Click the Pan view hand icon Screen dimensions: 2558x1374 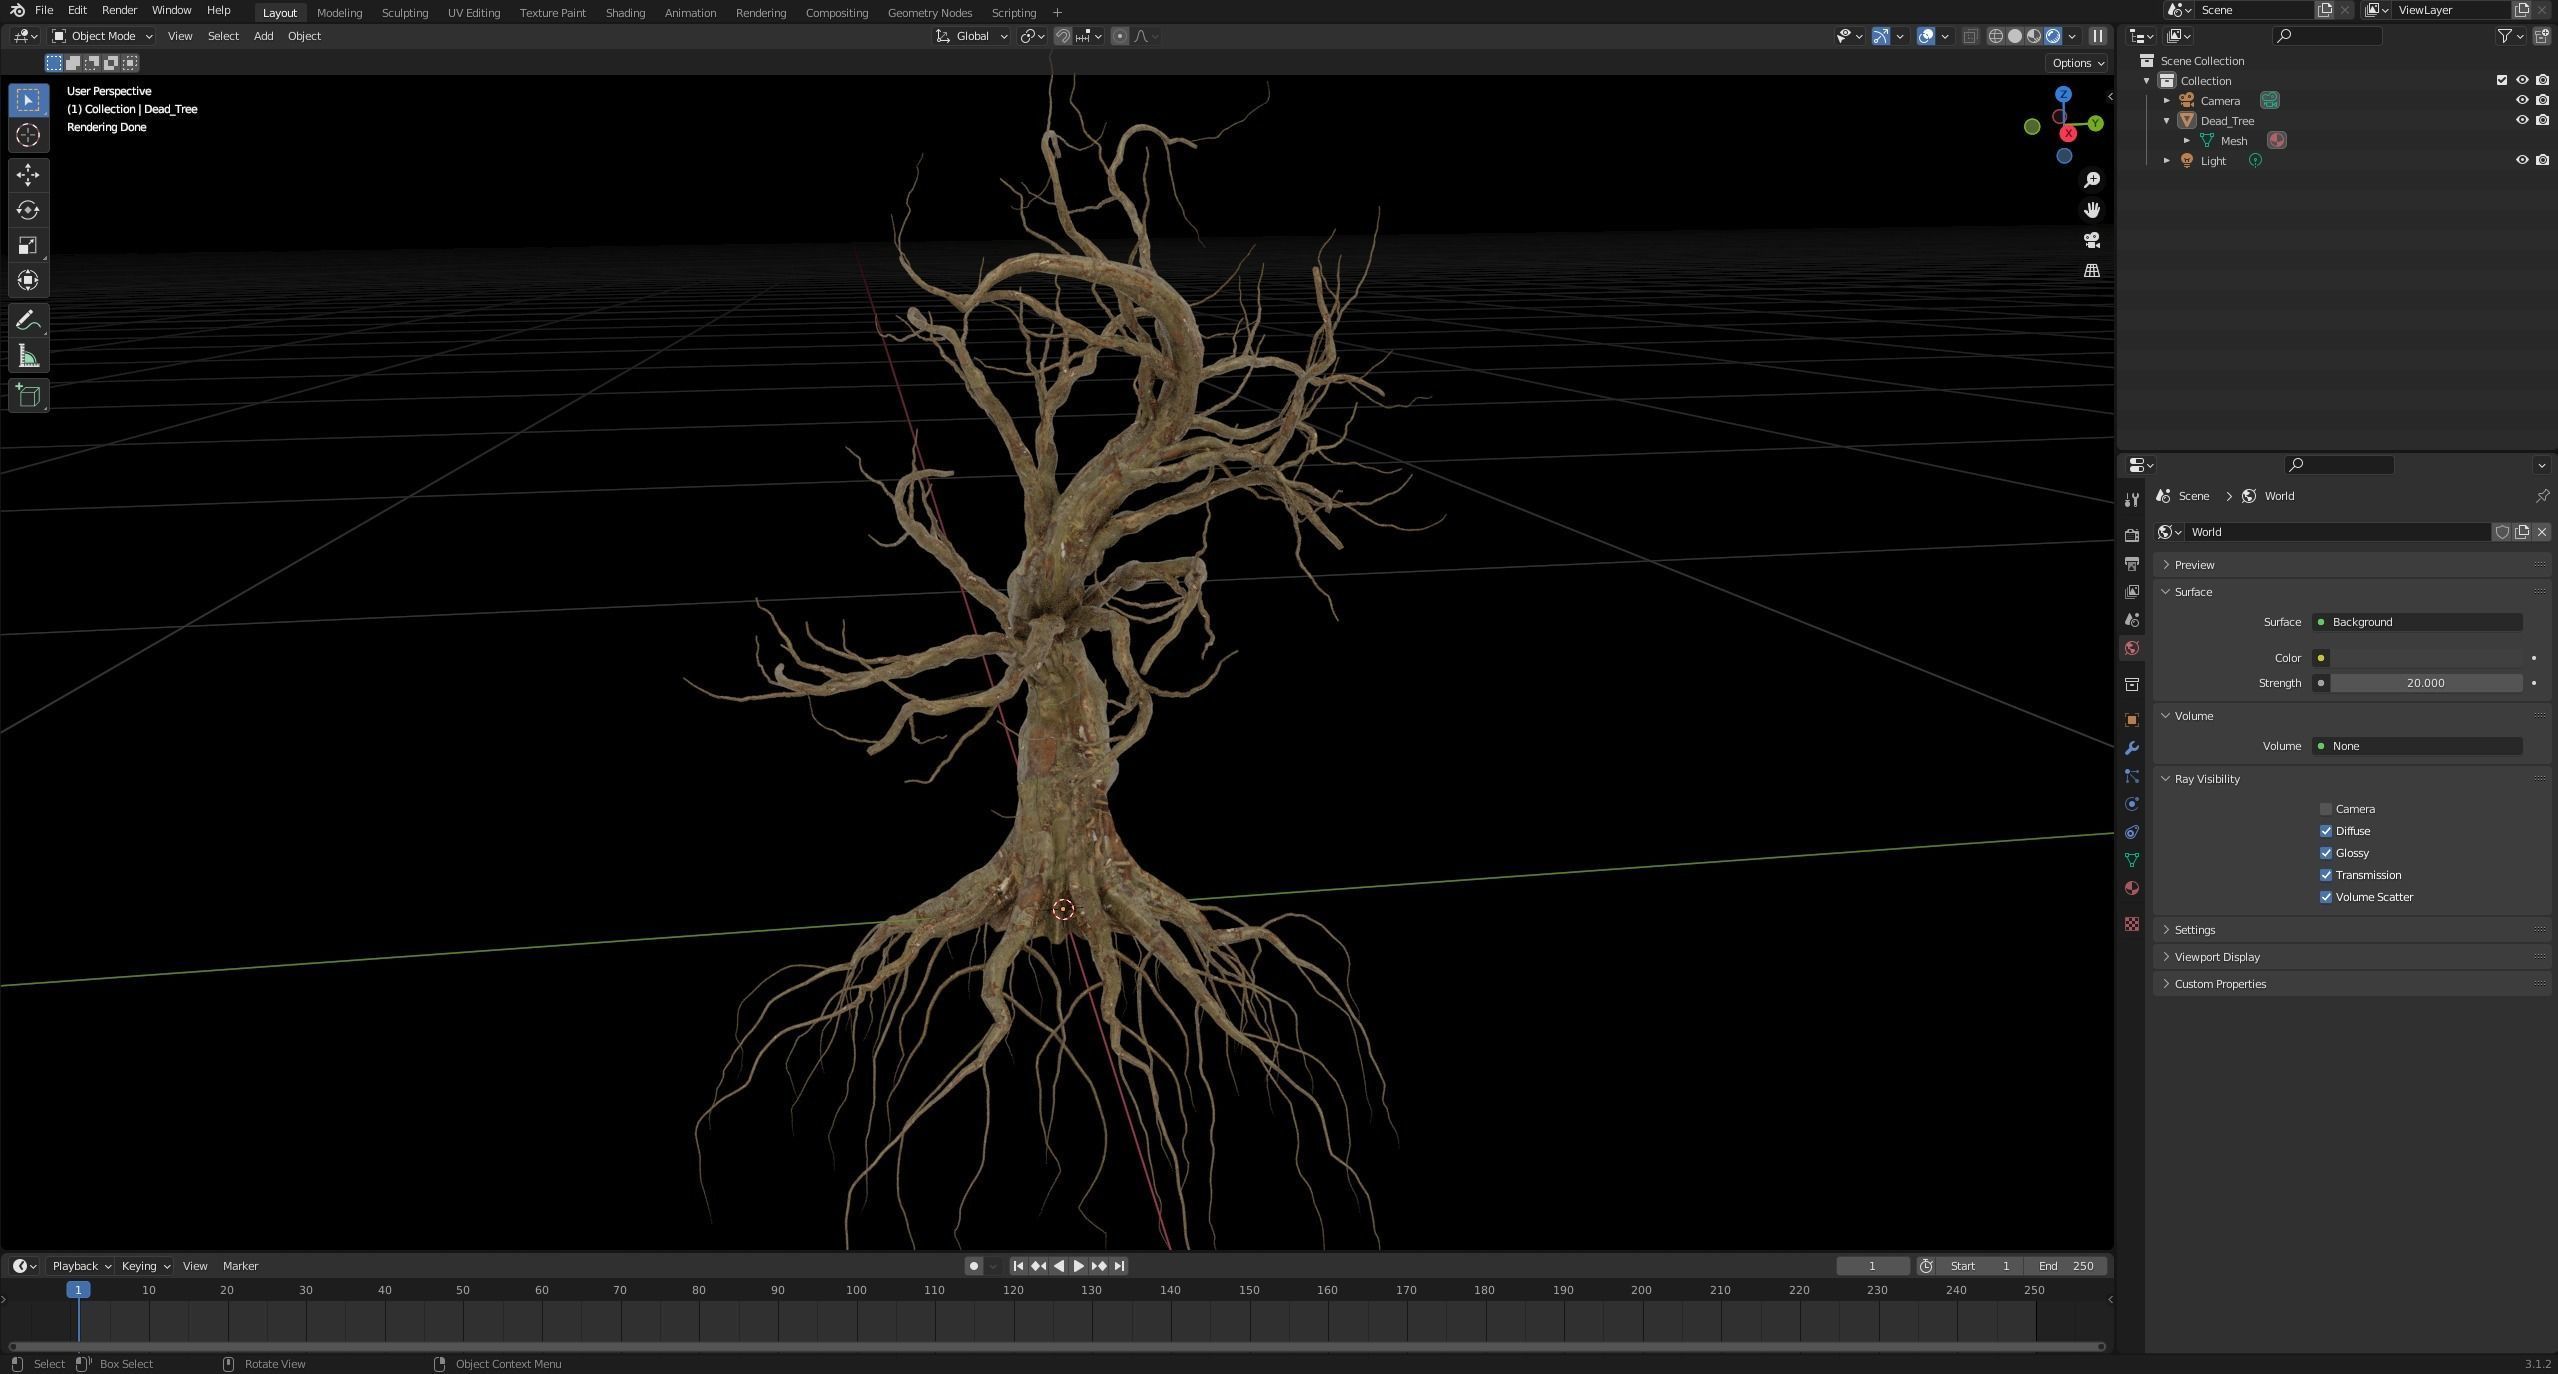[x=2091, y=210]
